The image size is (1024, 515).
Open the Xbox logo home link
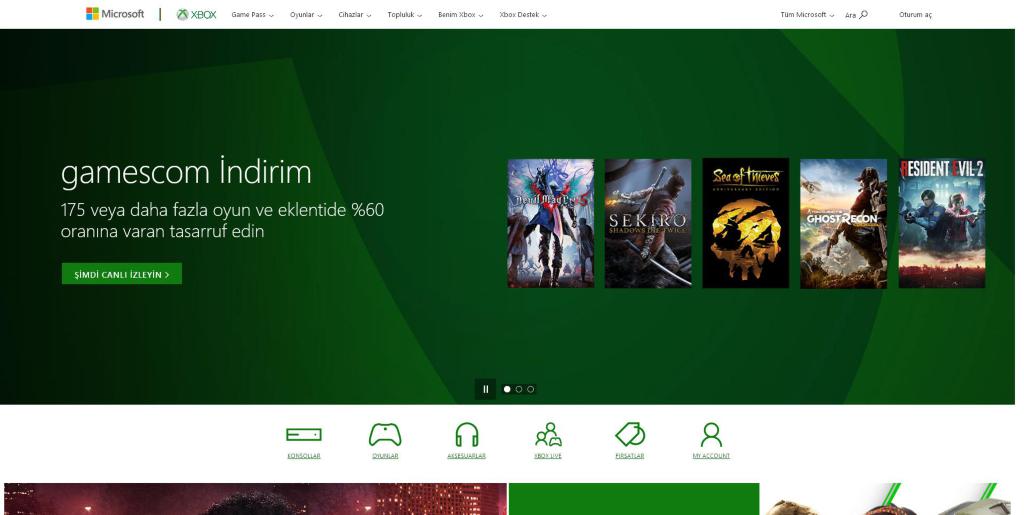point(196,14)
